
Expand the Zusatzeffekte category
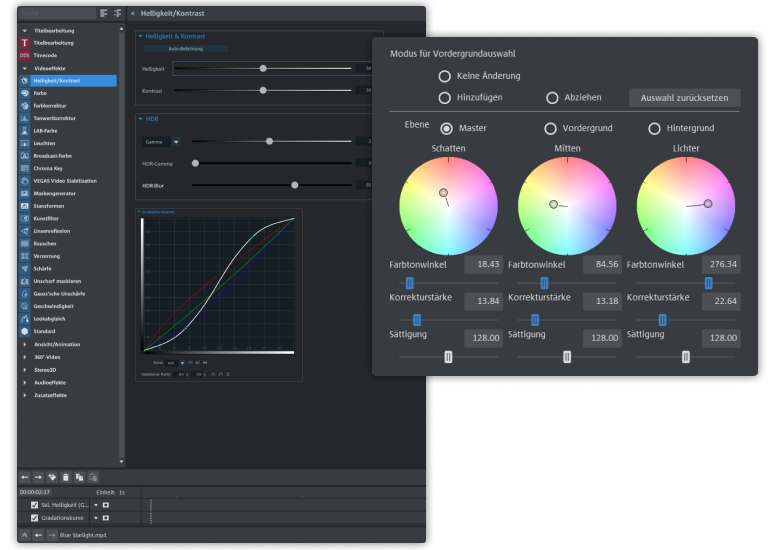pos(25,395)
